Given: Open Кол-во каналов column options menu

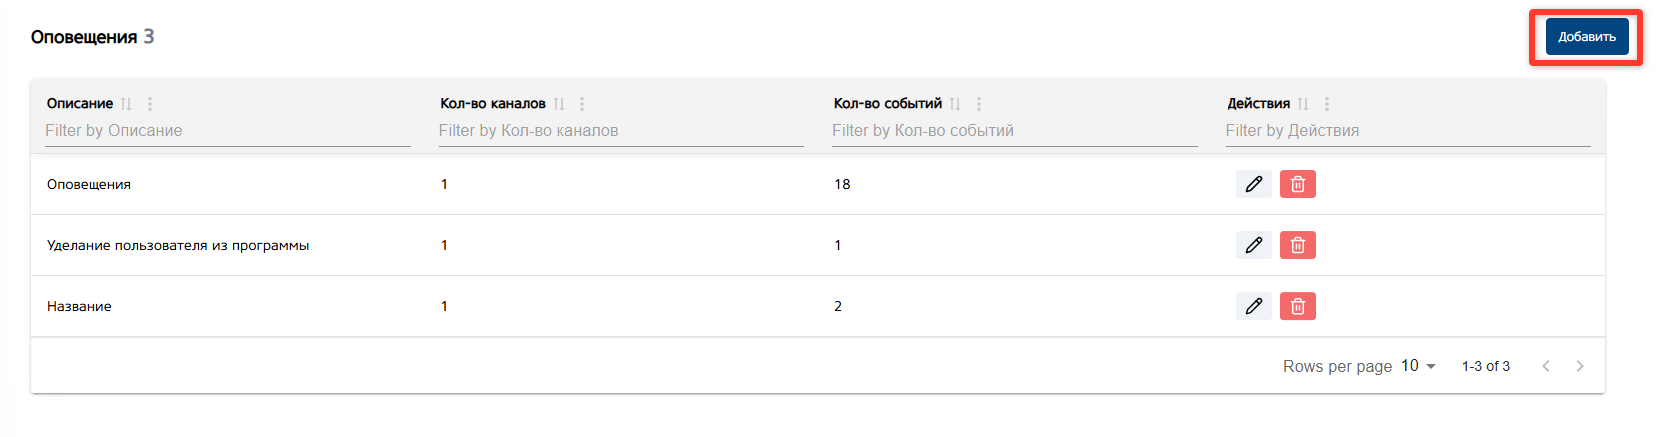Looking at the screenshot, I should tap(582, 104).
